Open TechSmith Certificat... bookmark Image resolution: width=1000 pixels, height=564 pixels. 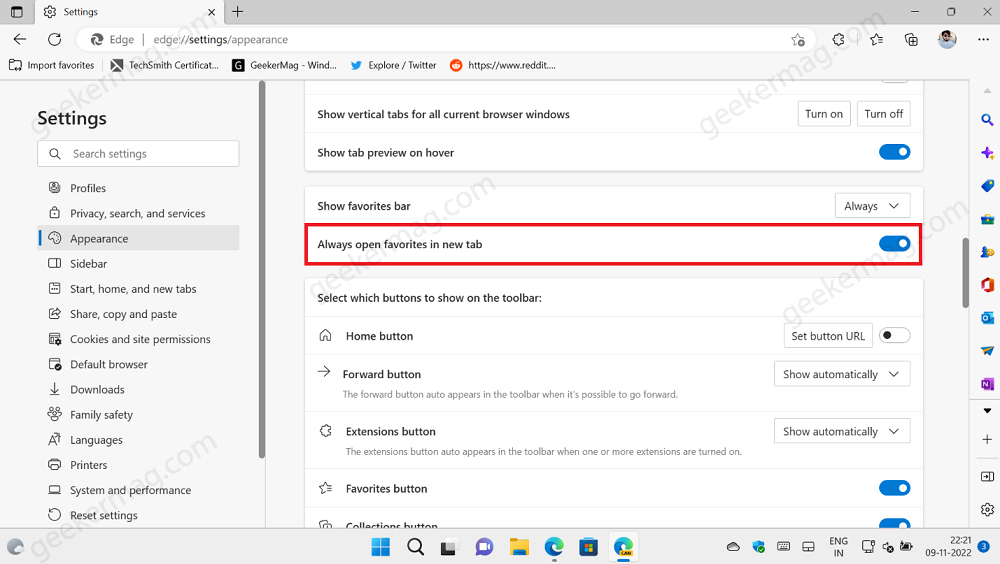(165, 65)
